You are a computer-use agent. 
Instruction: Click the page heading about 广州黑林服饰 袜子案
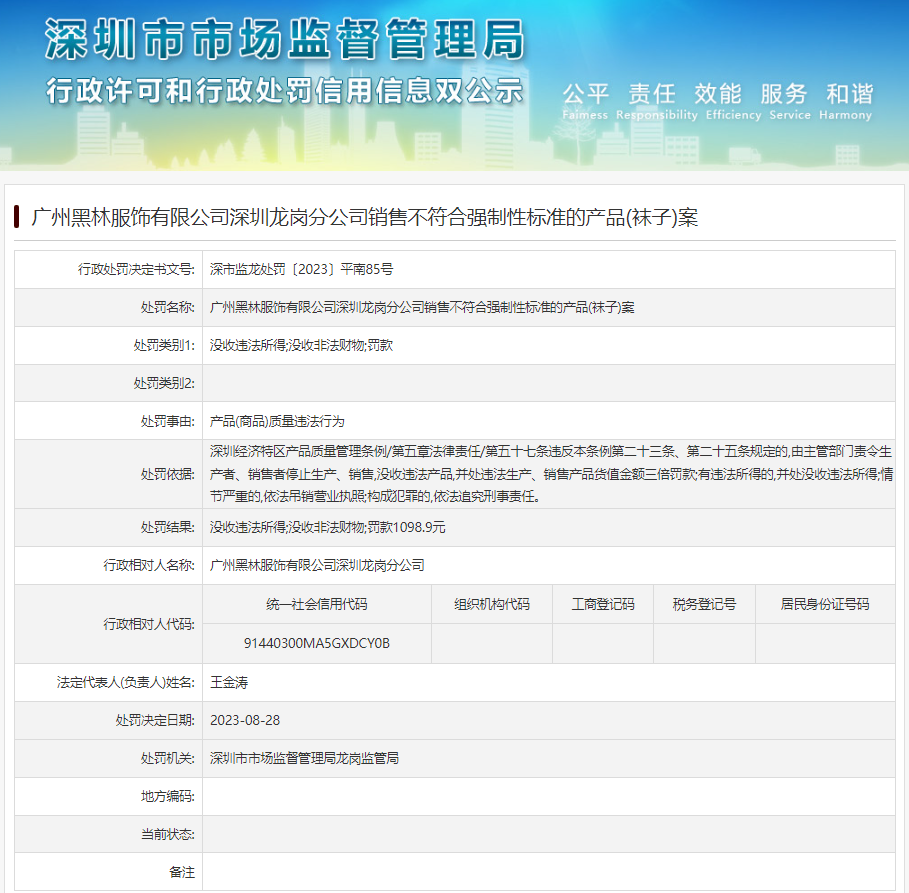(x=365, y=217)
